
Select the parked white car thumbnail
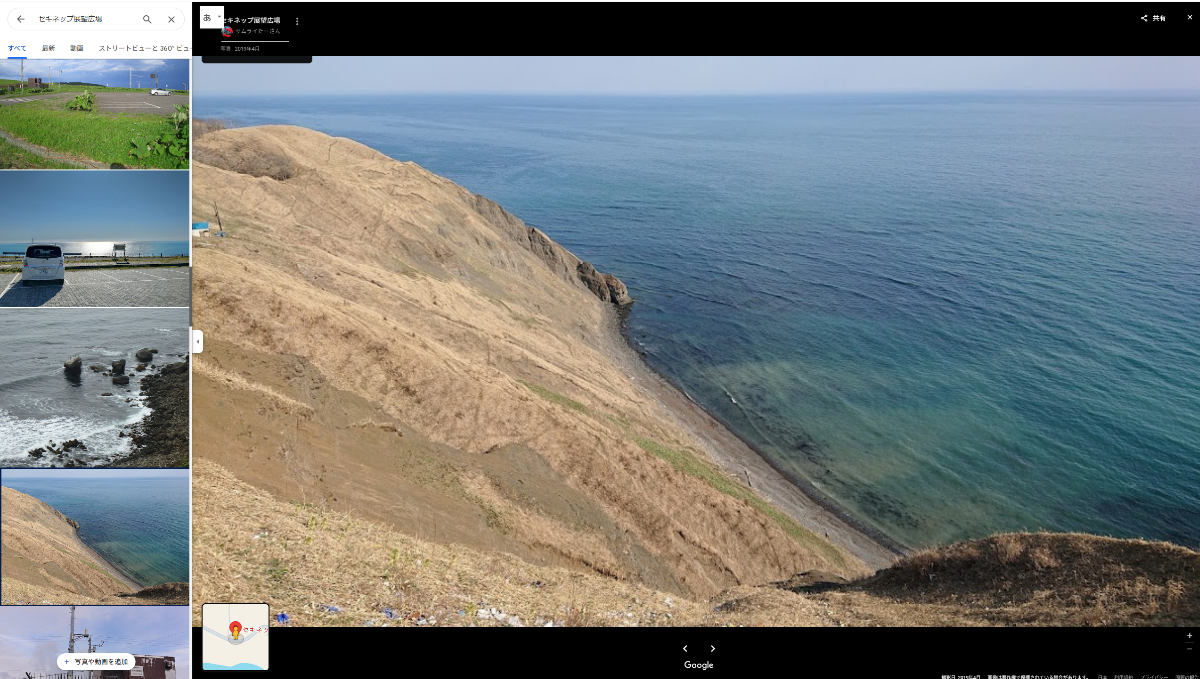tap(94, 238)
